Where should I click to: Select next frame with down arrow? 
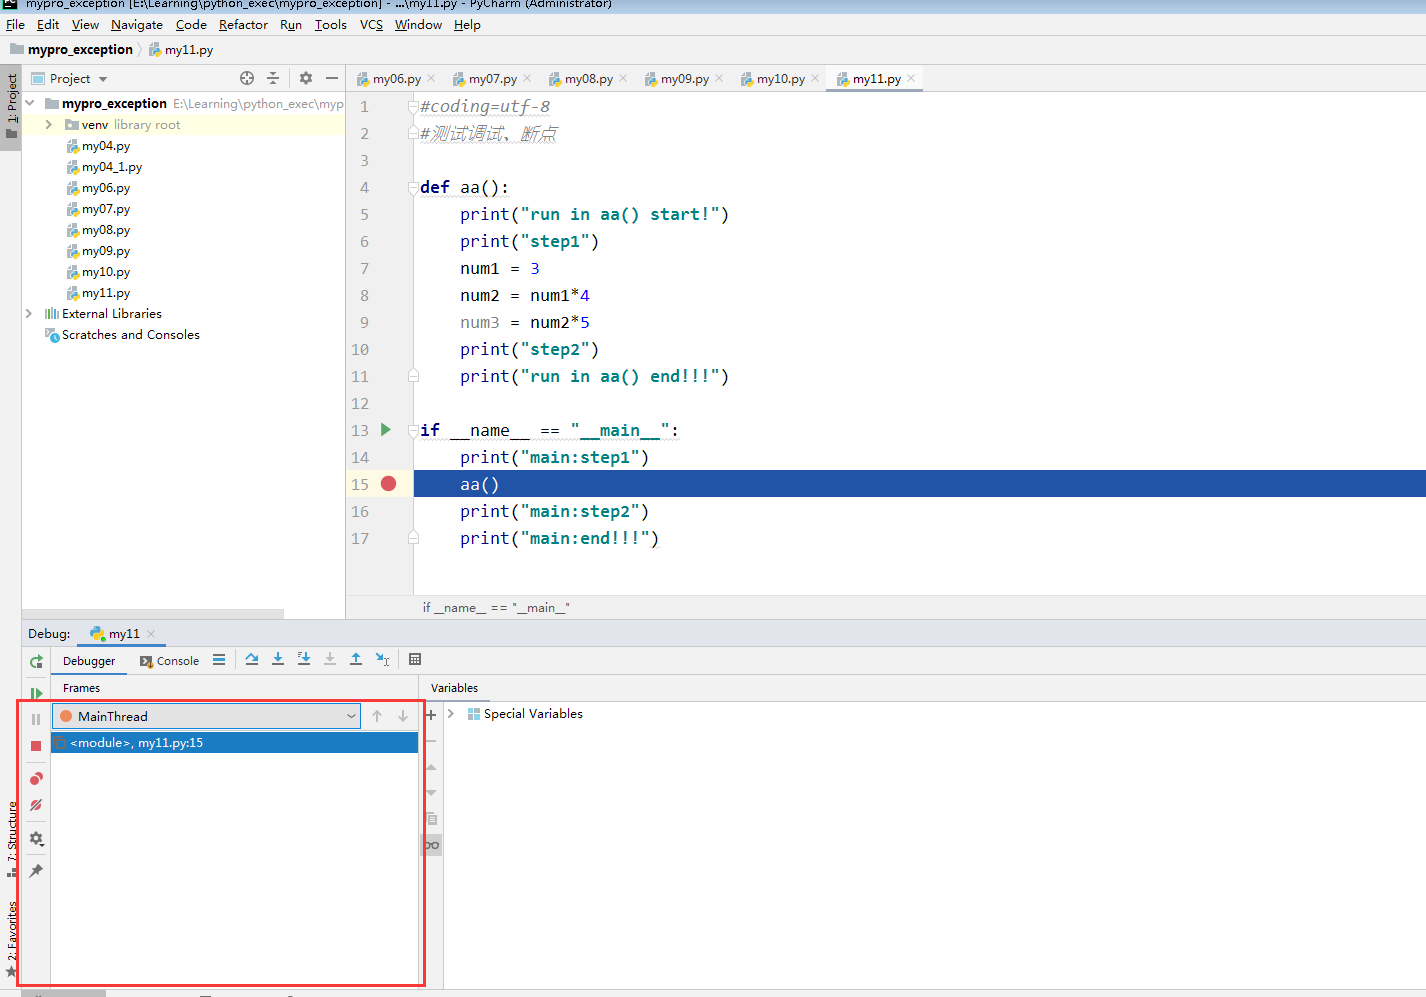coord(403,716)
